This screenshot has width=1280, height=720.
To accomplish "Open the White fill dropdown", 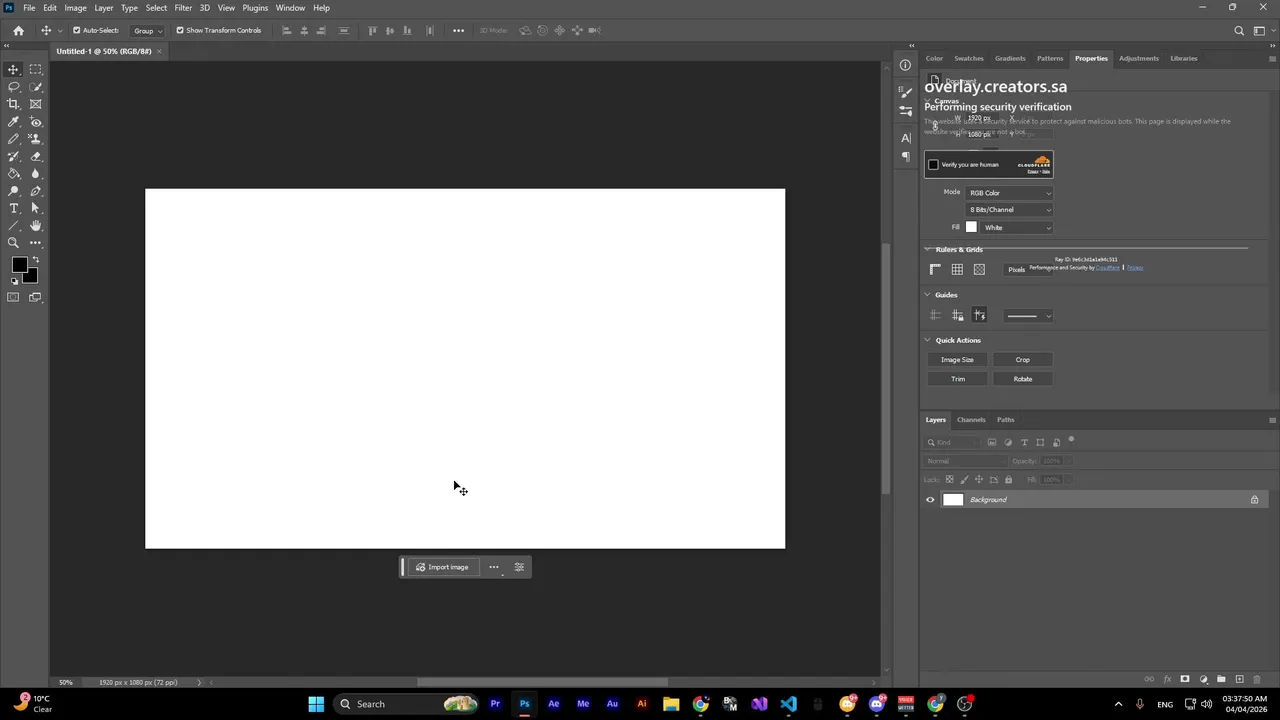I will coord(1017,228).
